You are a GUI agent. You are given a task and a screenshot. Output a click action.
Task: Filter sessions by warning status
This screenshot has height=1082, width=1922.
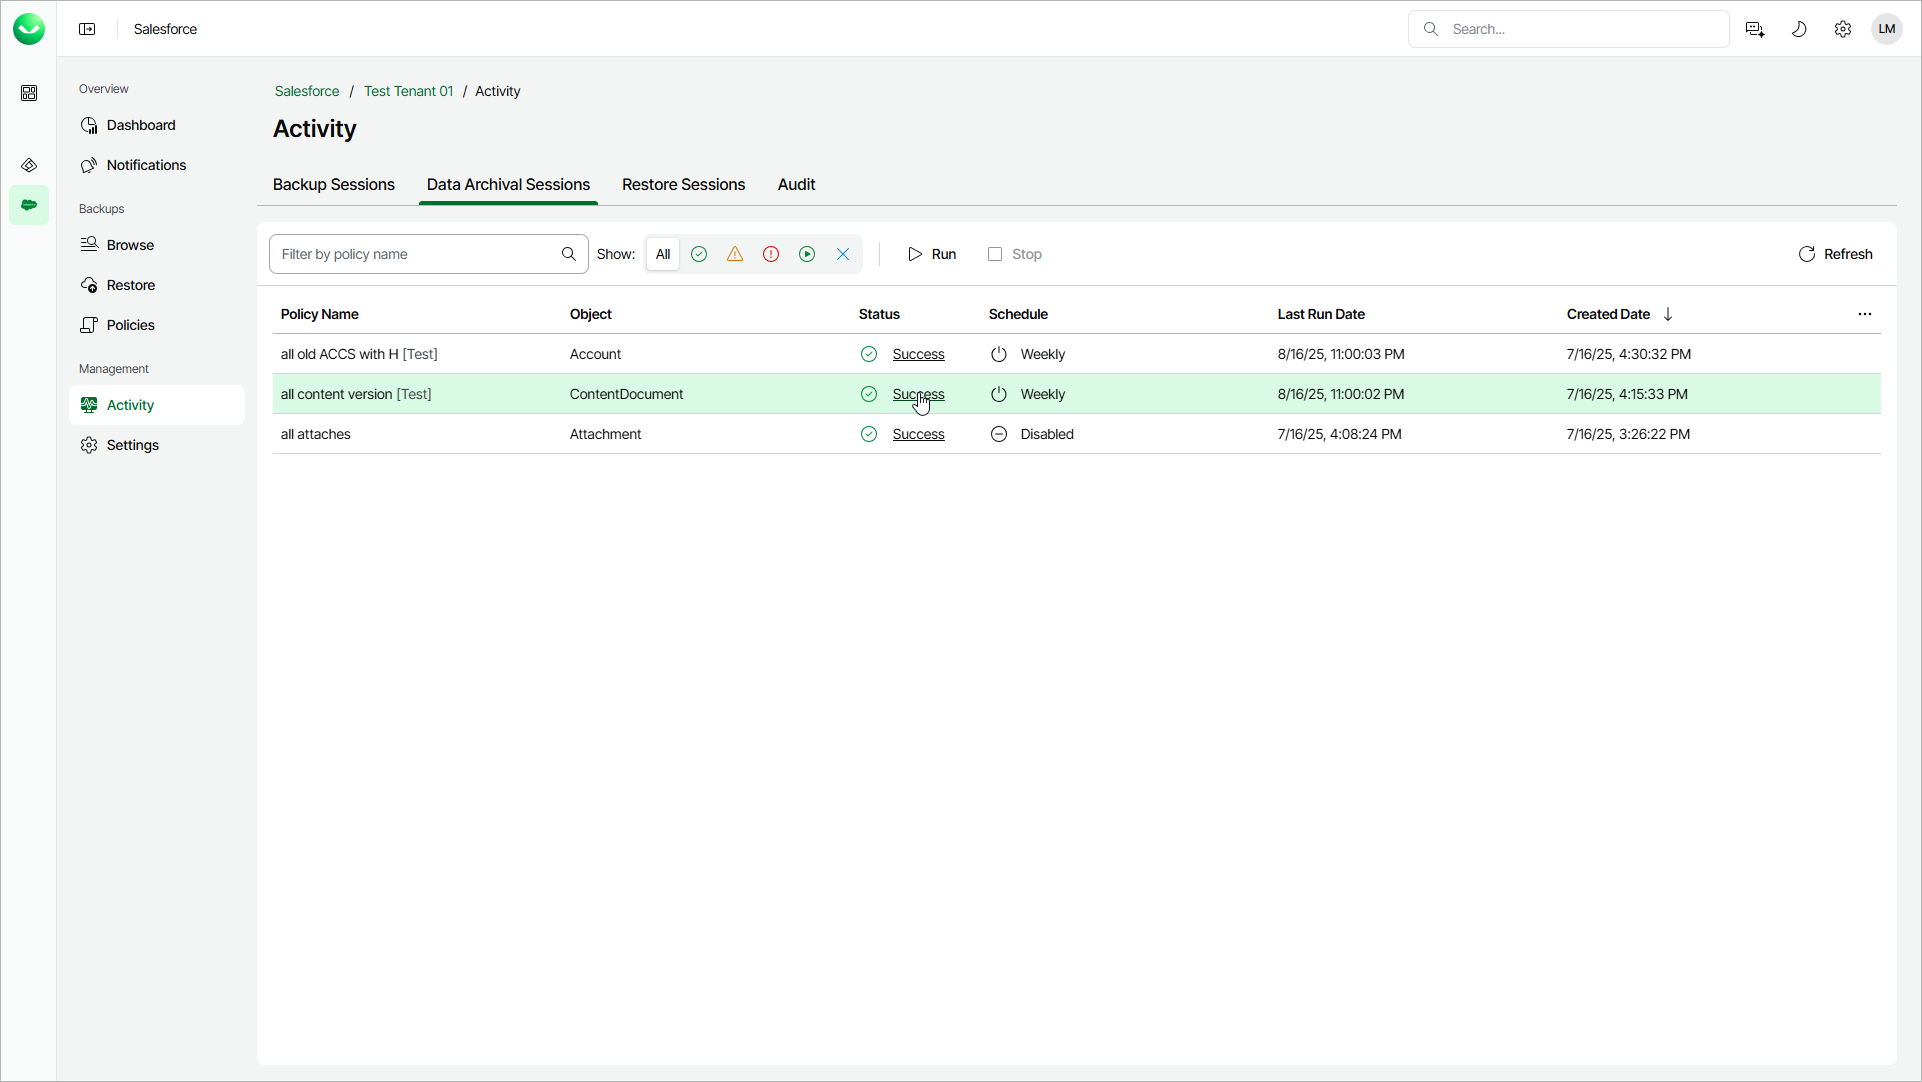(x=735, y=254)
